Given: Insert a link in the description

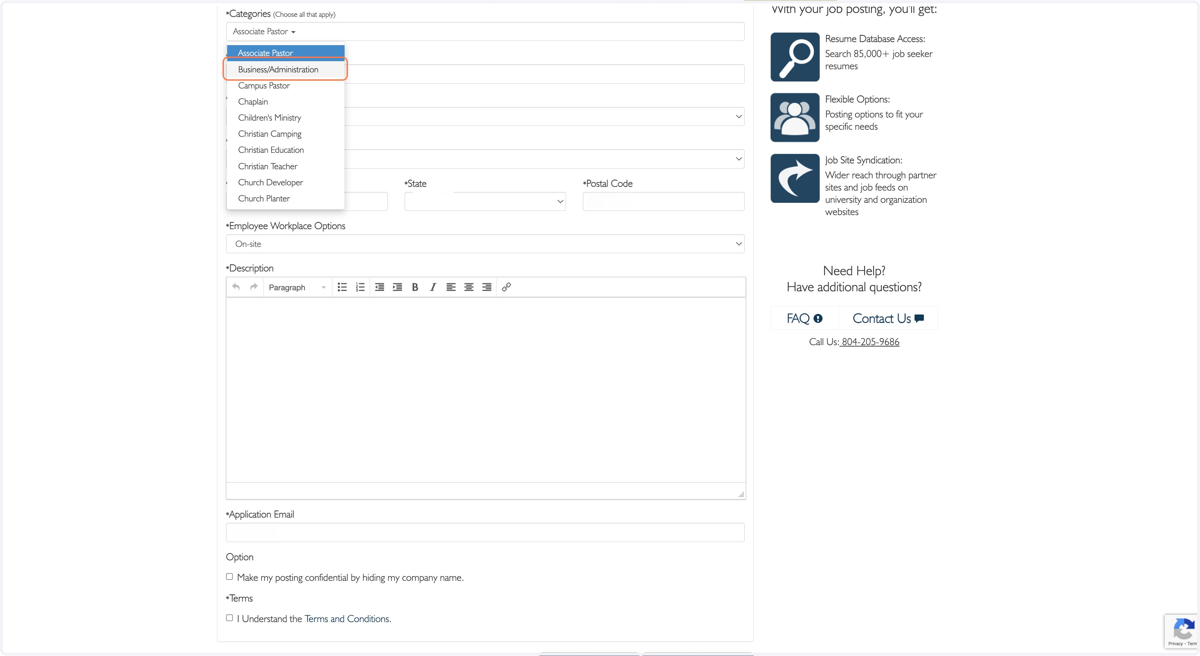Looking at the screenshot, I should click(506, 287).
